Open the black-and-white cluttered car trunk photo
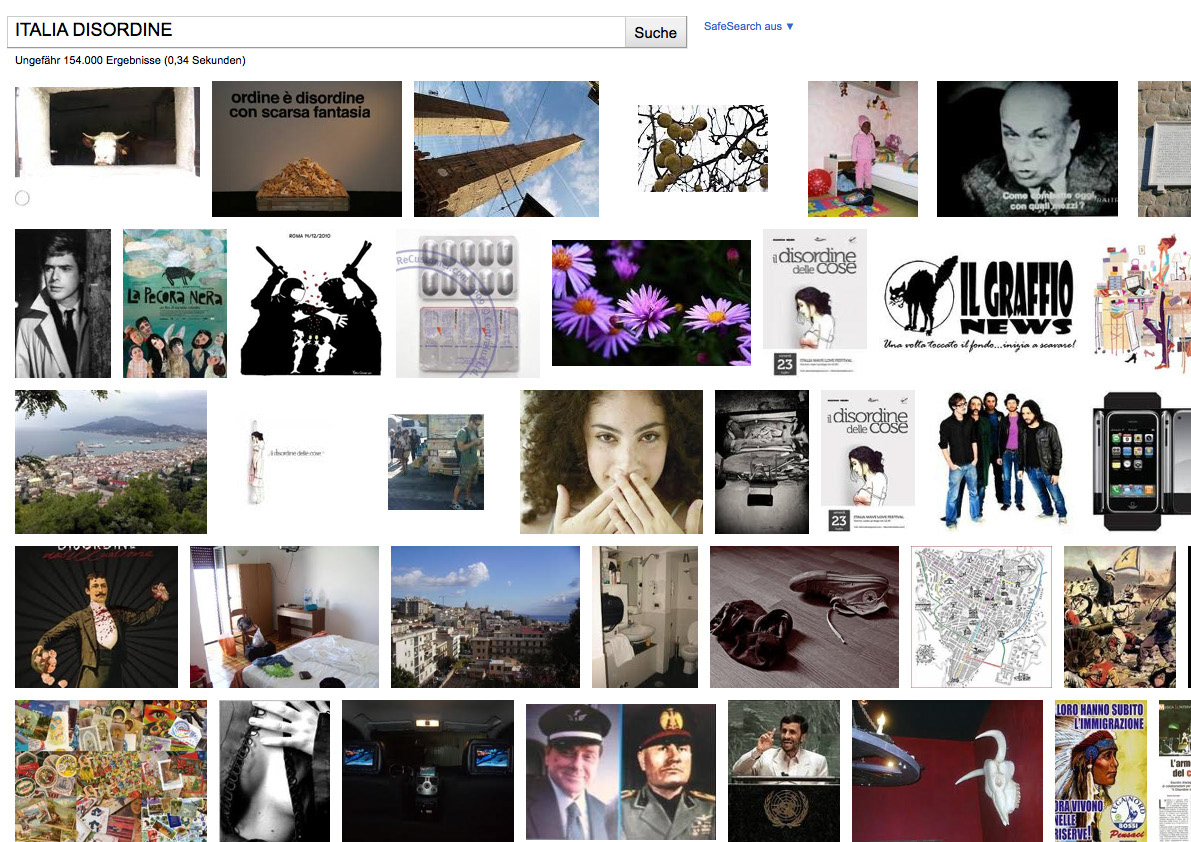This screenshot has height=842, width=1191. (762, 462)
